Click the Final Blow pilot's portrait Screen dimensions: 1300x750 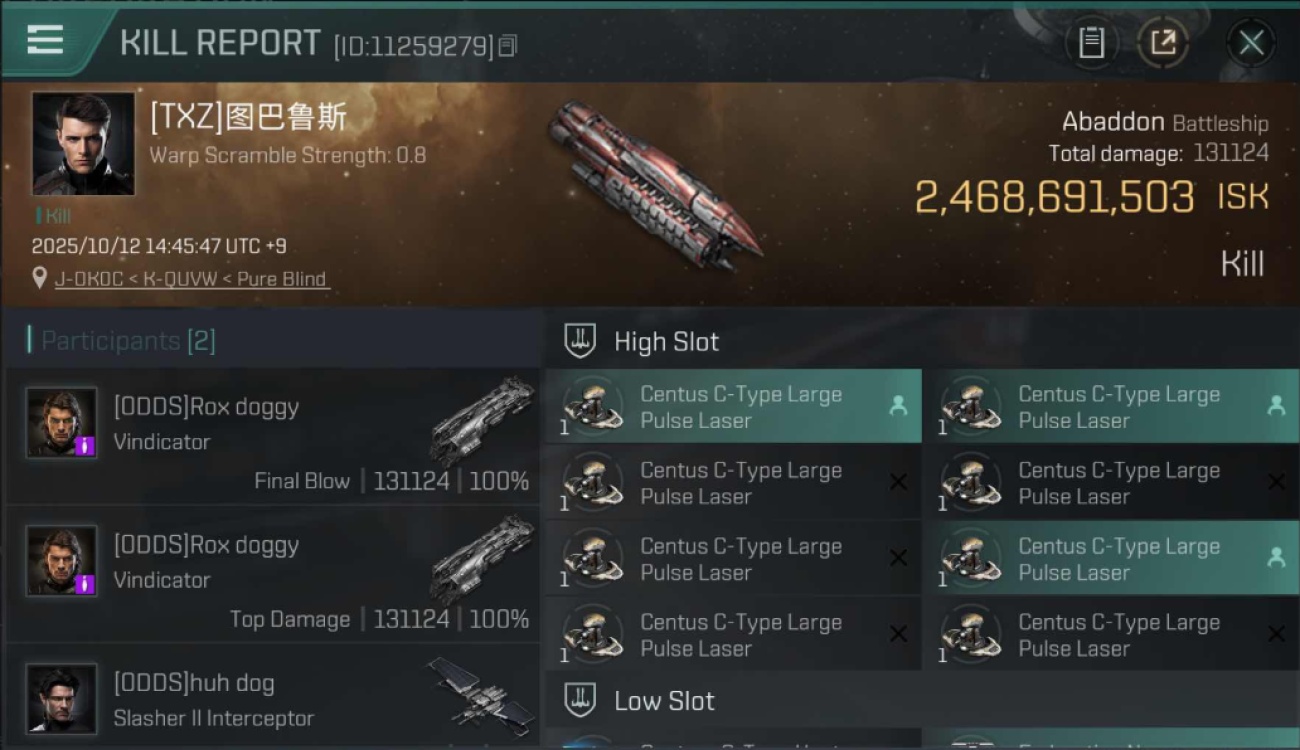pos(61,422)
